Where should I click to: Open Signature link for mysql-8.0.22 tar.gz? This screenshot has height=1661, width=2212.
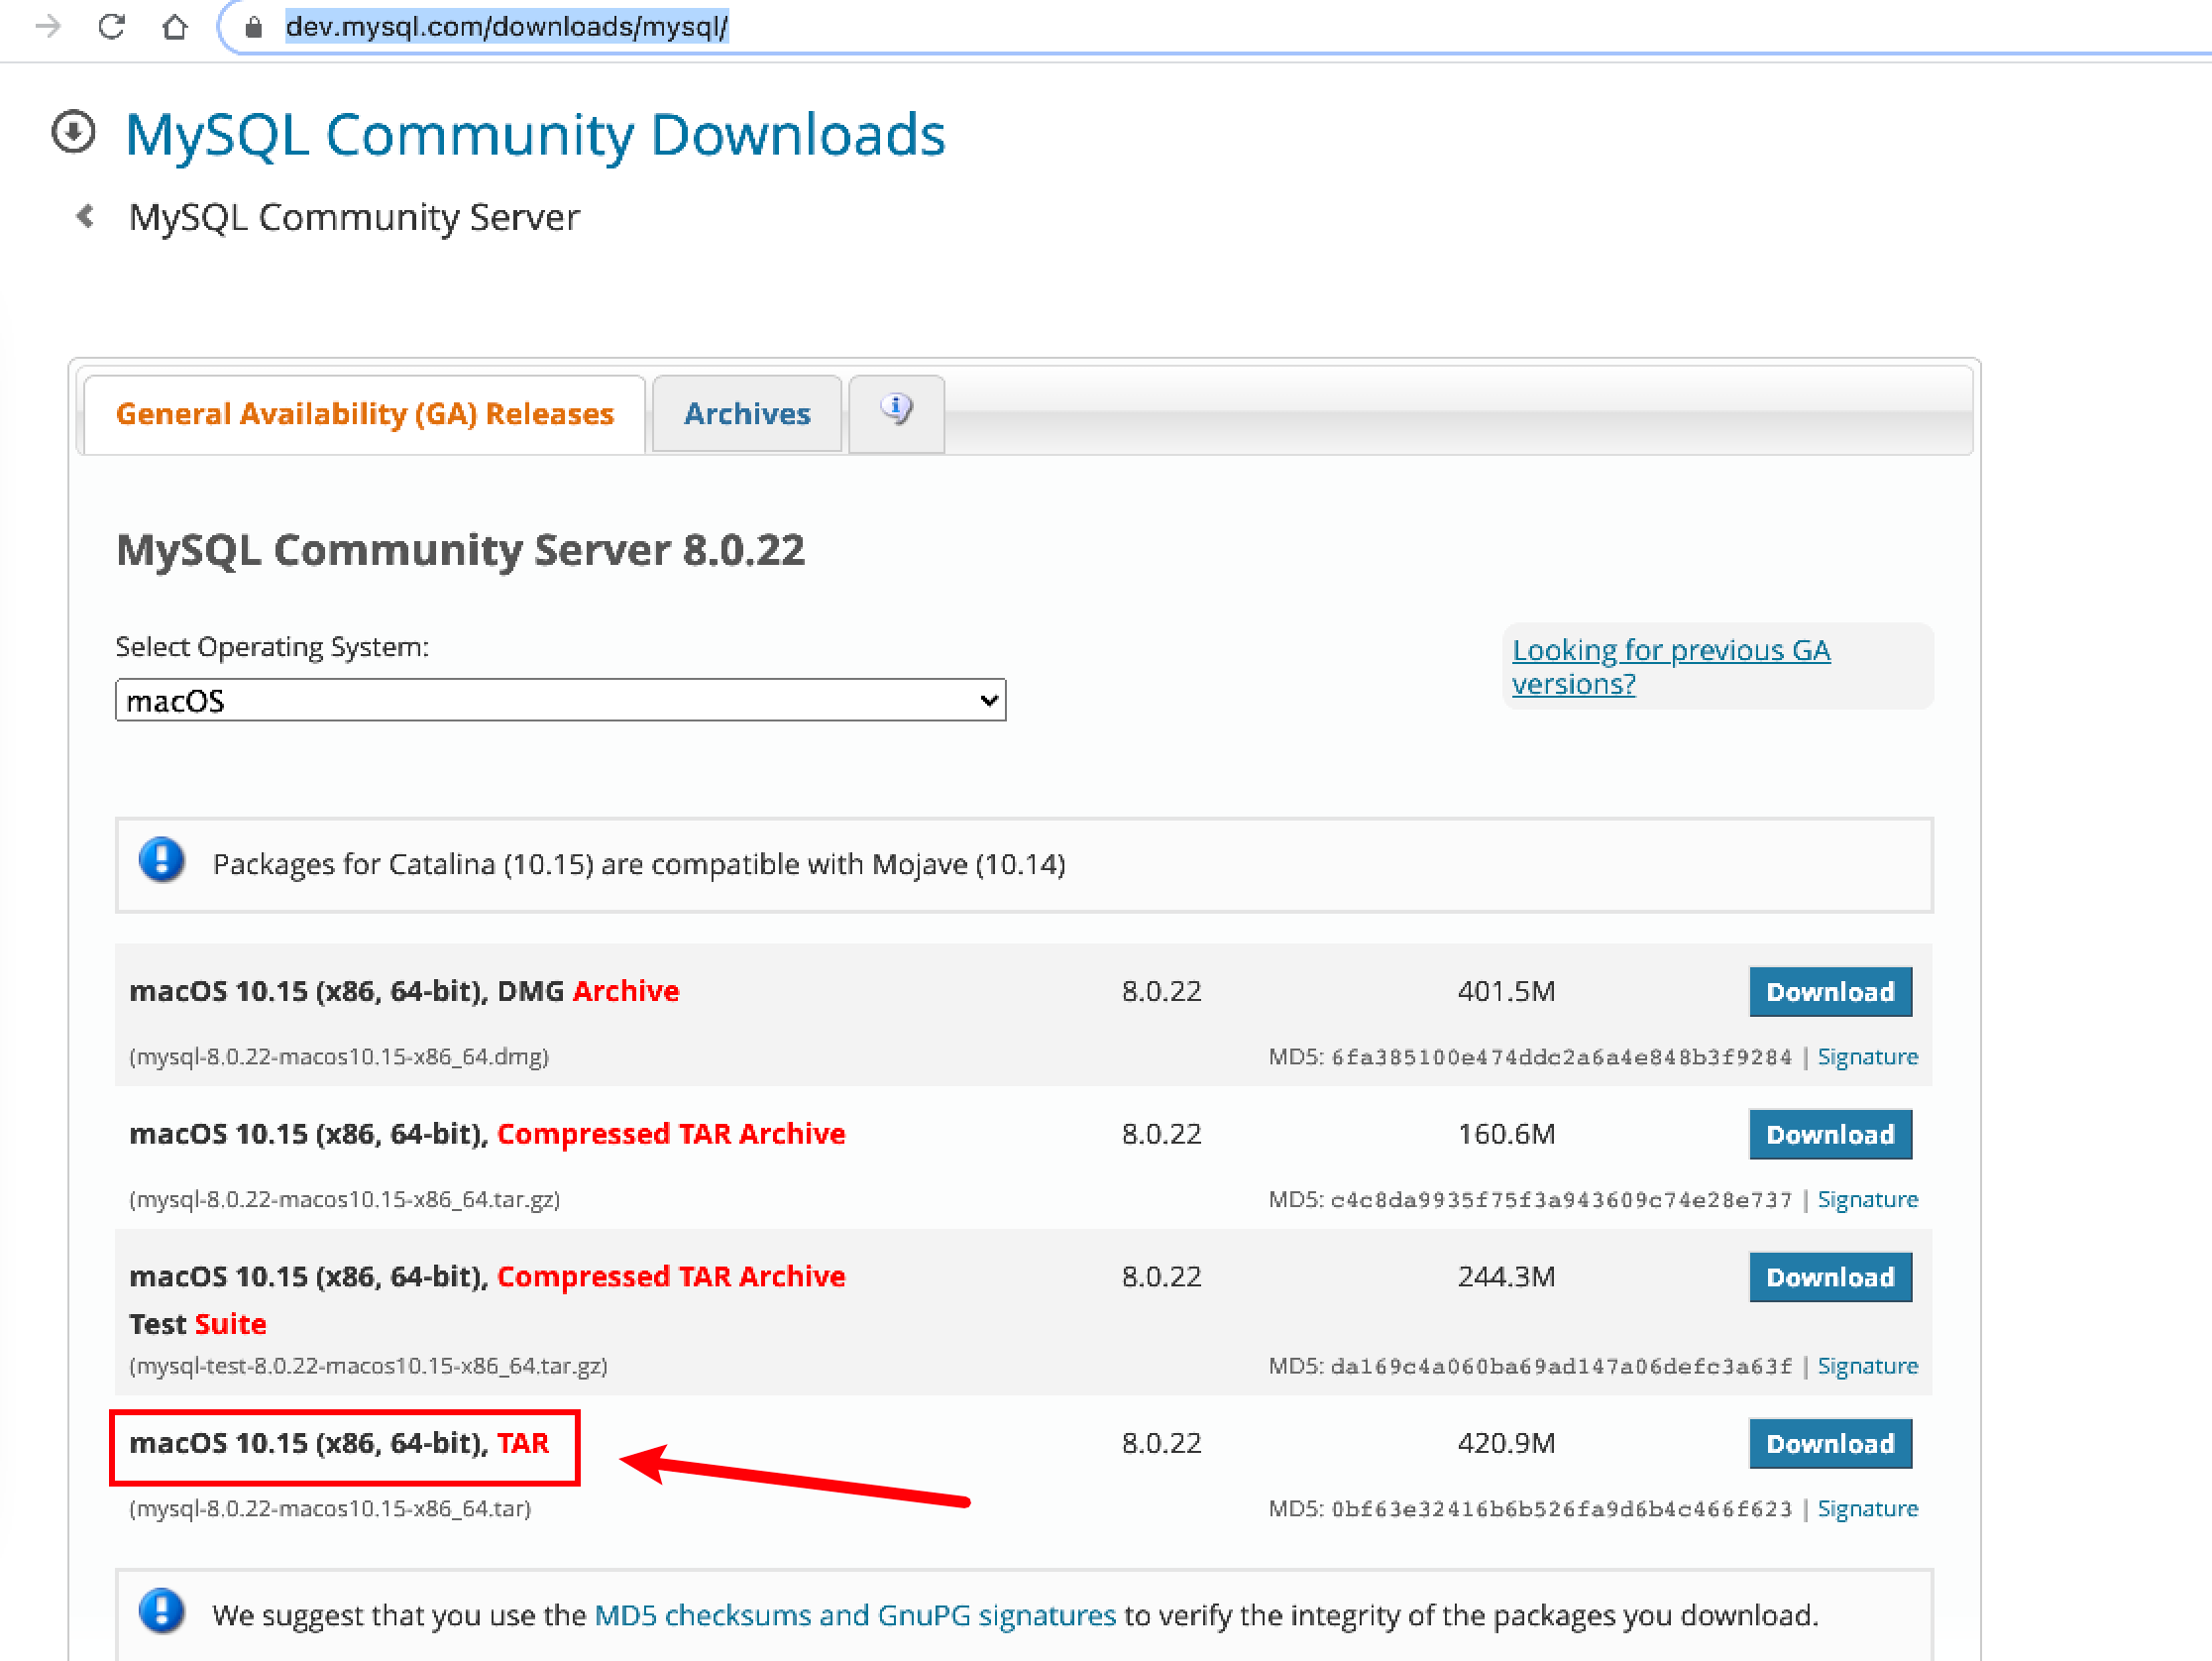1867,1199
